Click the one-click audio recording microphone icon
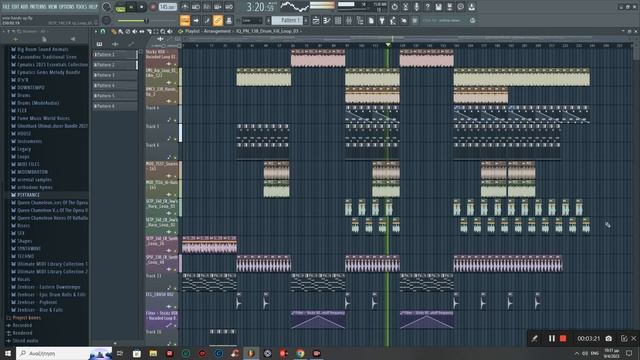The width and height of the screenshot is (640, 360). [x=416, y=7]
